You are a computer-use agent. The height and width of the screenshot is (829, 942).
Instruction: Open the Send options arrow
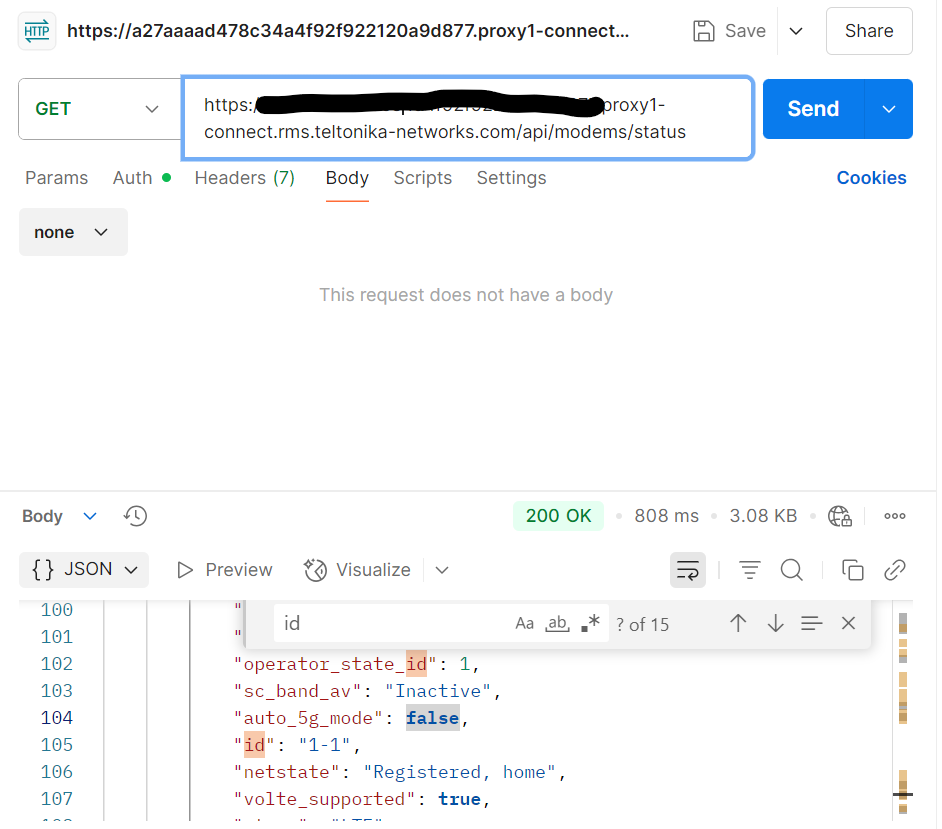889,109
